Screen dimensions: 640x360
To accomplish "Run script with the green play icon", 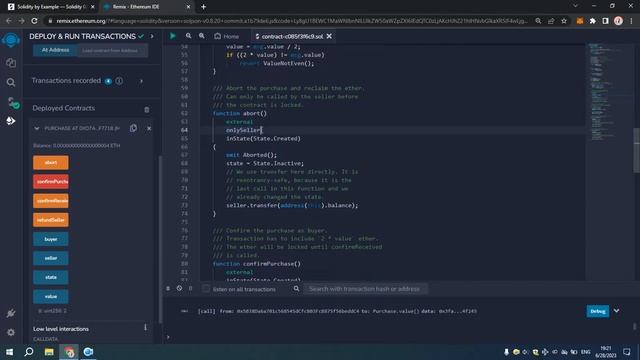I will pyautogui.click(x=173, y=36).
